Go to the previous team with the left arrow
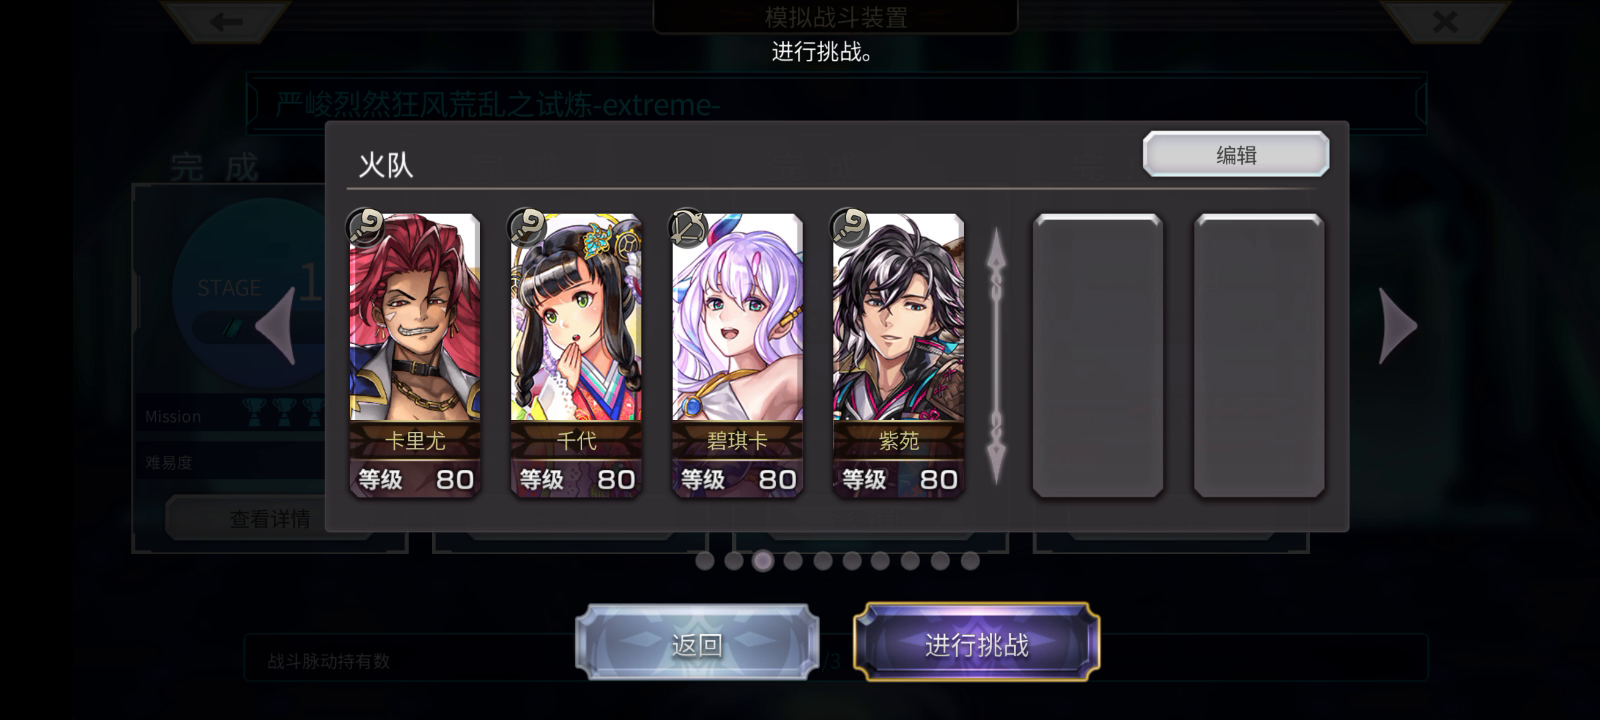1600x720 pixels. [276, 326]
